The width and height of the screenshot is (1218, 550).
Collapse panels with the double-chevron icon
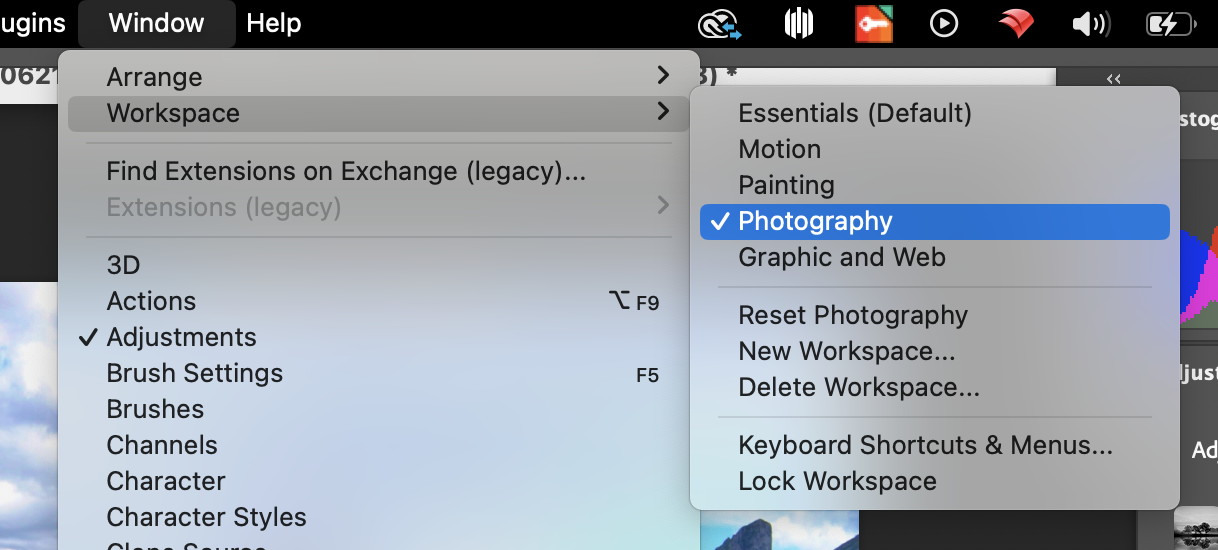click(x=1114, y=79)
